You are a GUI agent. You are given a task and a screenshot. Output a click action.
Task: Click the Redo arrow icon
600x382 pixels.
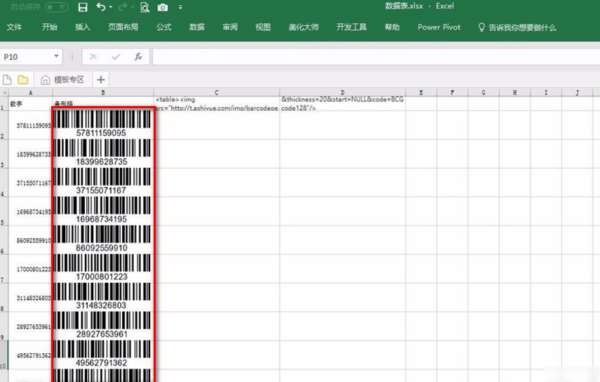click(x=123, y=7)
